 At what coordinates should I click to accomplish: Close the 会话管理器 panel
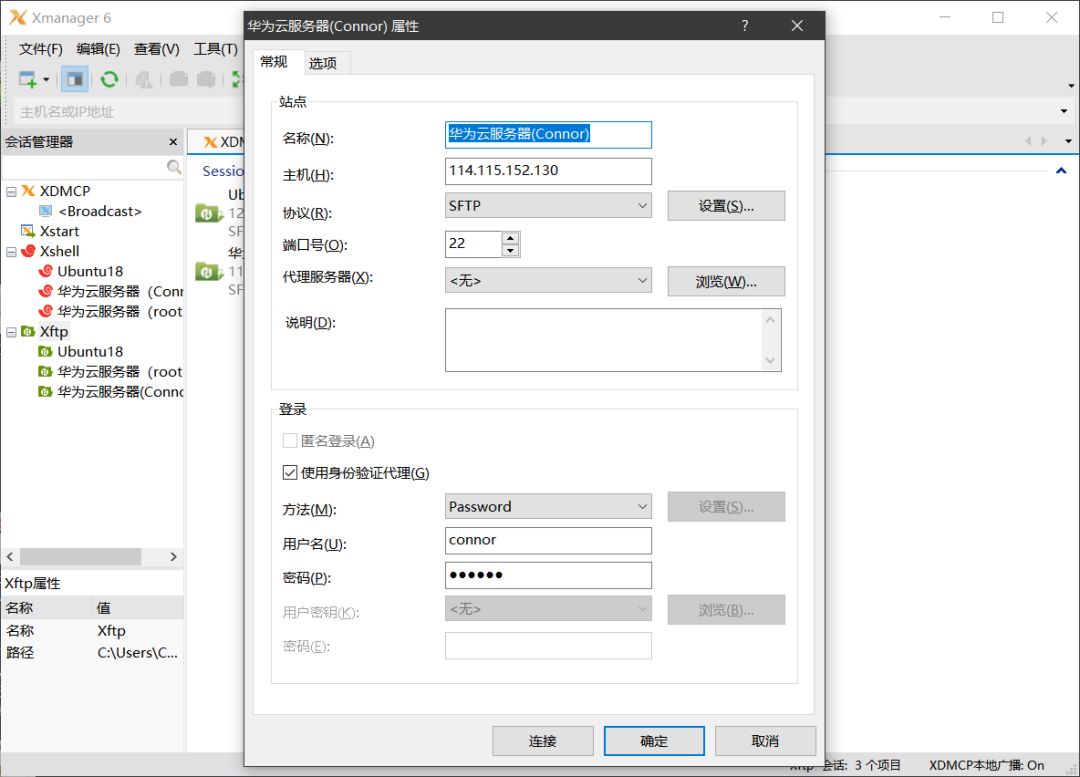173,142
